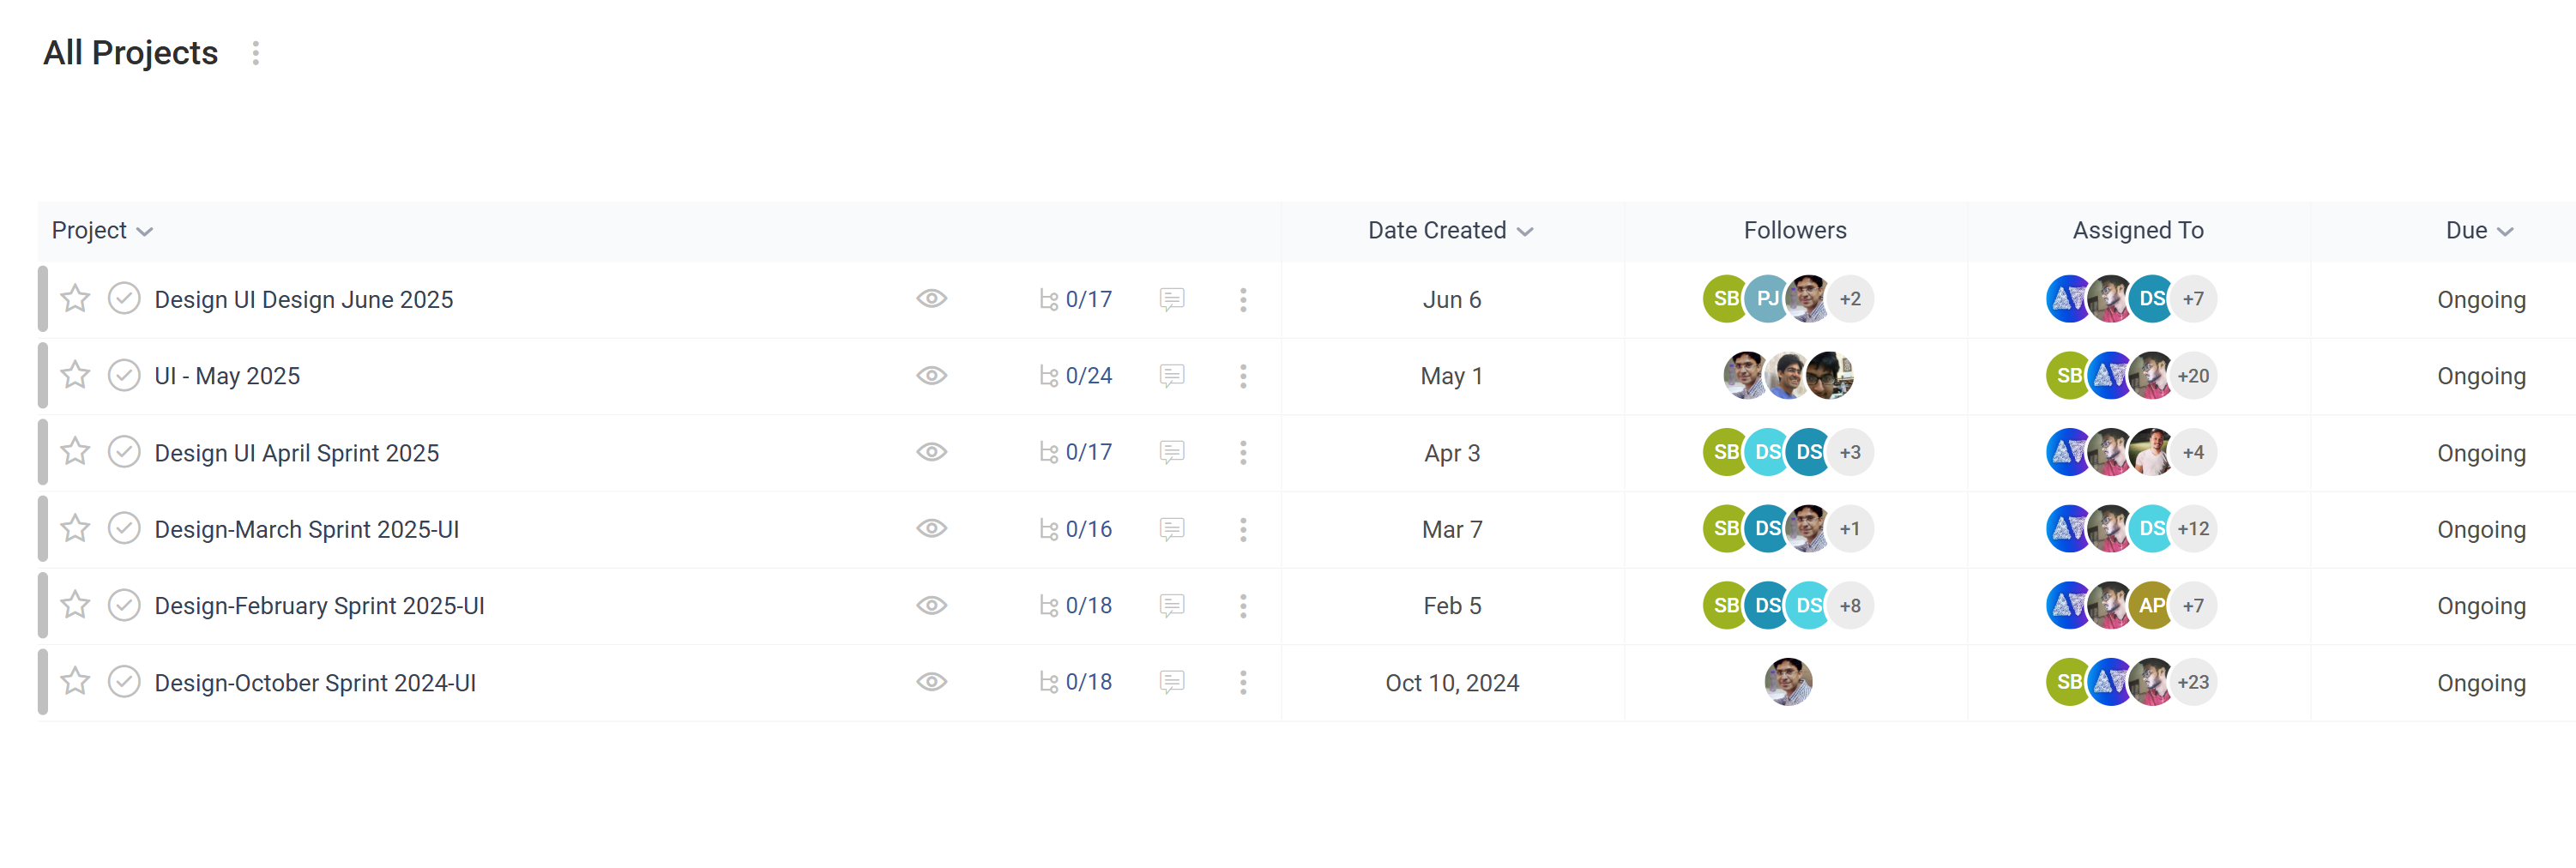Mark Design UI April Sprint 2025 complete
The height and width of the screenshot is (868, 2576).
tap(124, 452)
